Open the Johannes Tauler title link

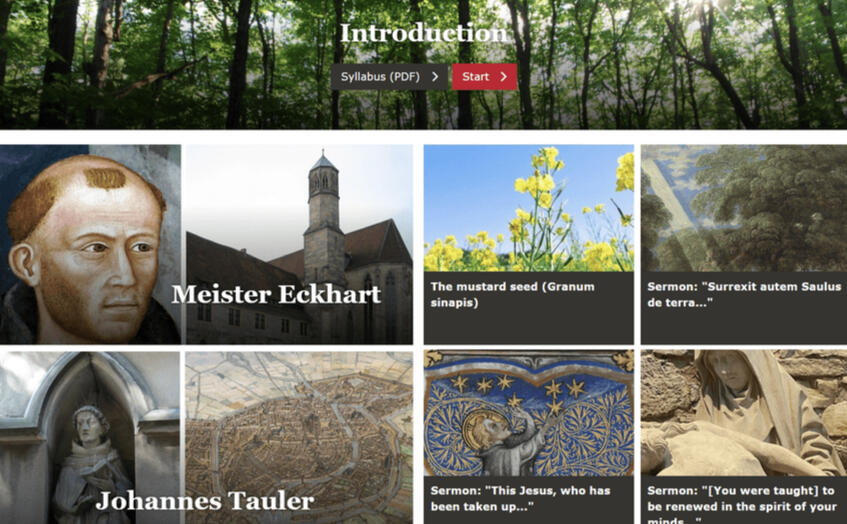(205, 501)
